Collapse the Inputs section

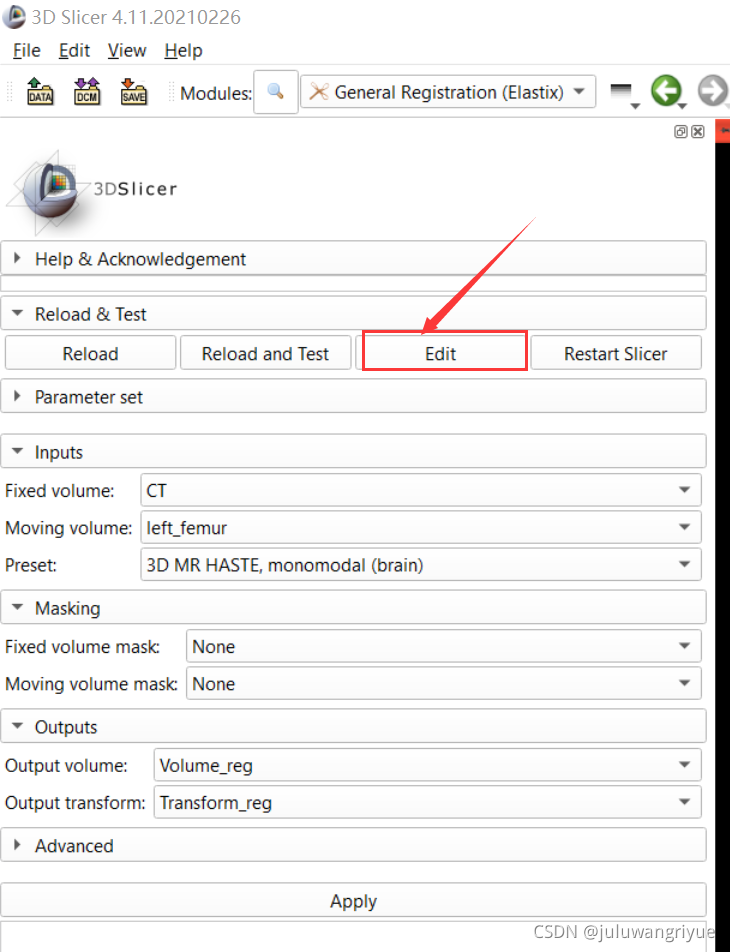click(353, 452)
